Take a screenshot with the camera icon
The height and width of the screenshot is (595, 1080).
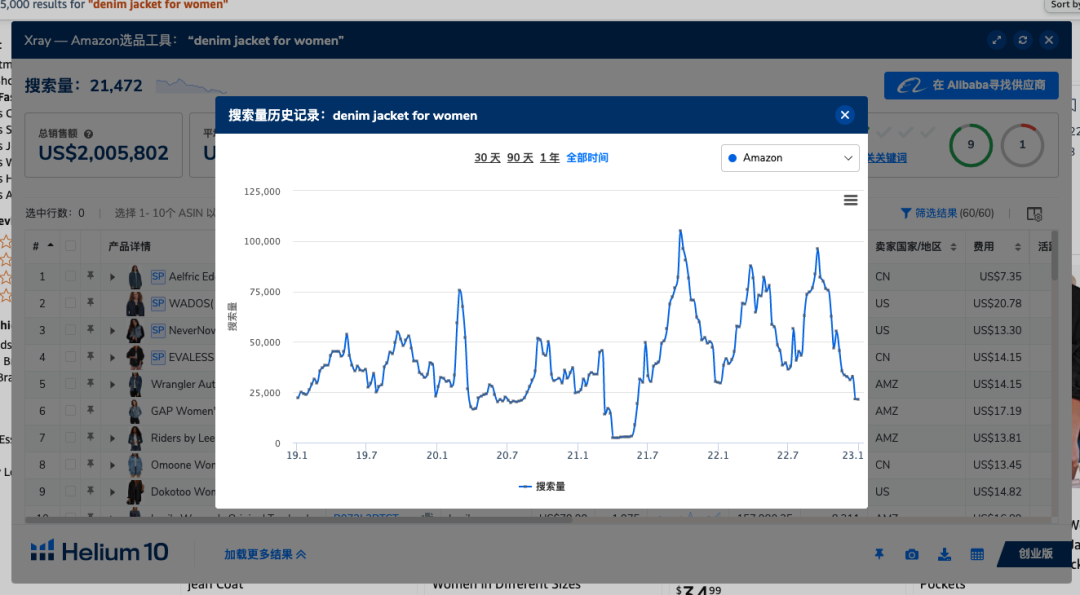(912, 554)
